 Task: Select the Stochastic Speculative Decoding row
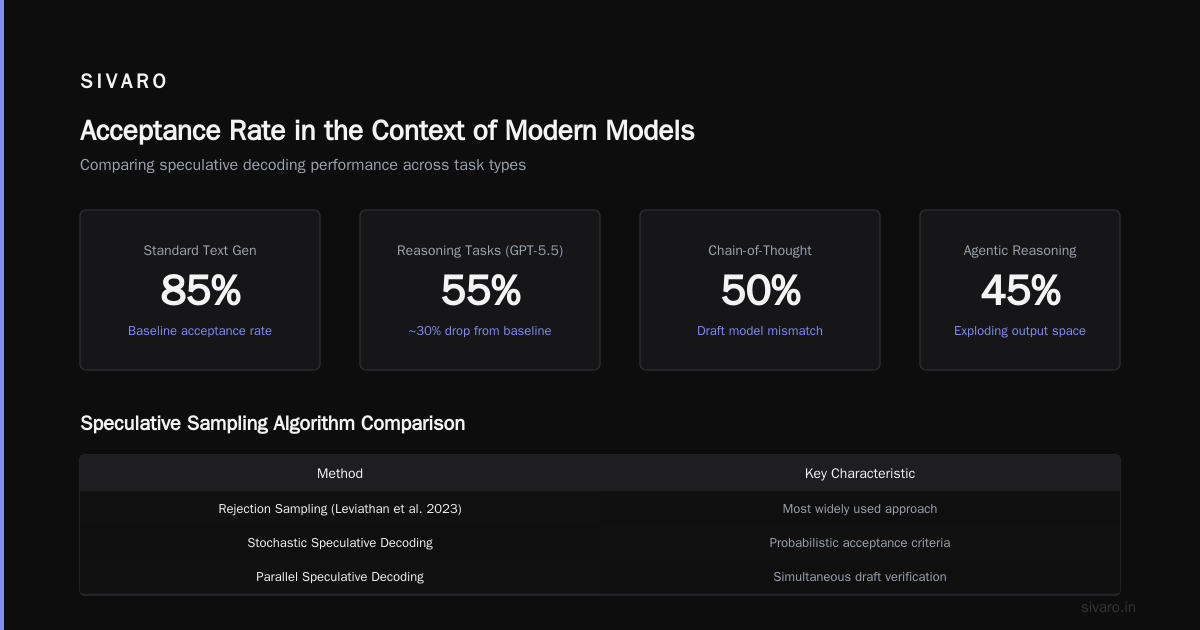coord(600,543)
